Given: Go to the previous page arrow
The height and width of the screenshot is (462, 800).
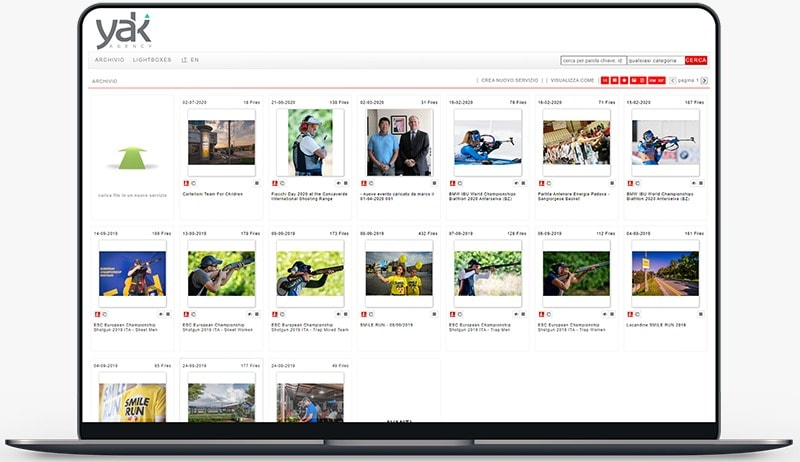Looking at the screenshot, I should pos(672,81).
